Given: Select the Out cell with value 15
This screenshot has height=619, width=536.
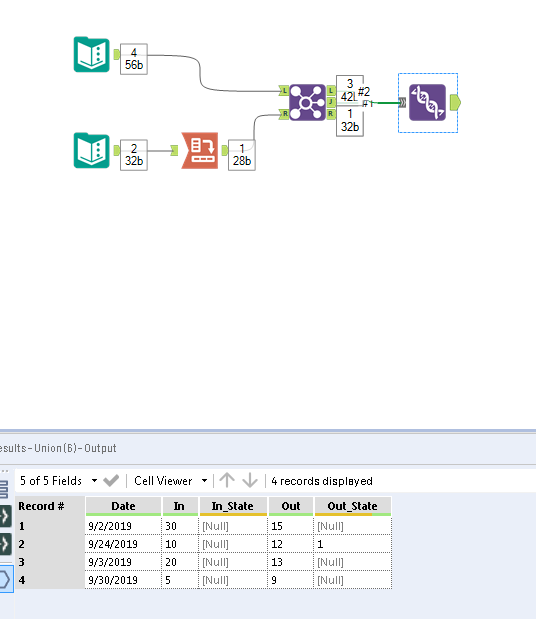Looking at the screenshot, I should point(290,526).
